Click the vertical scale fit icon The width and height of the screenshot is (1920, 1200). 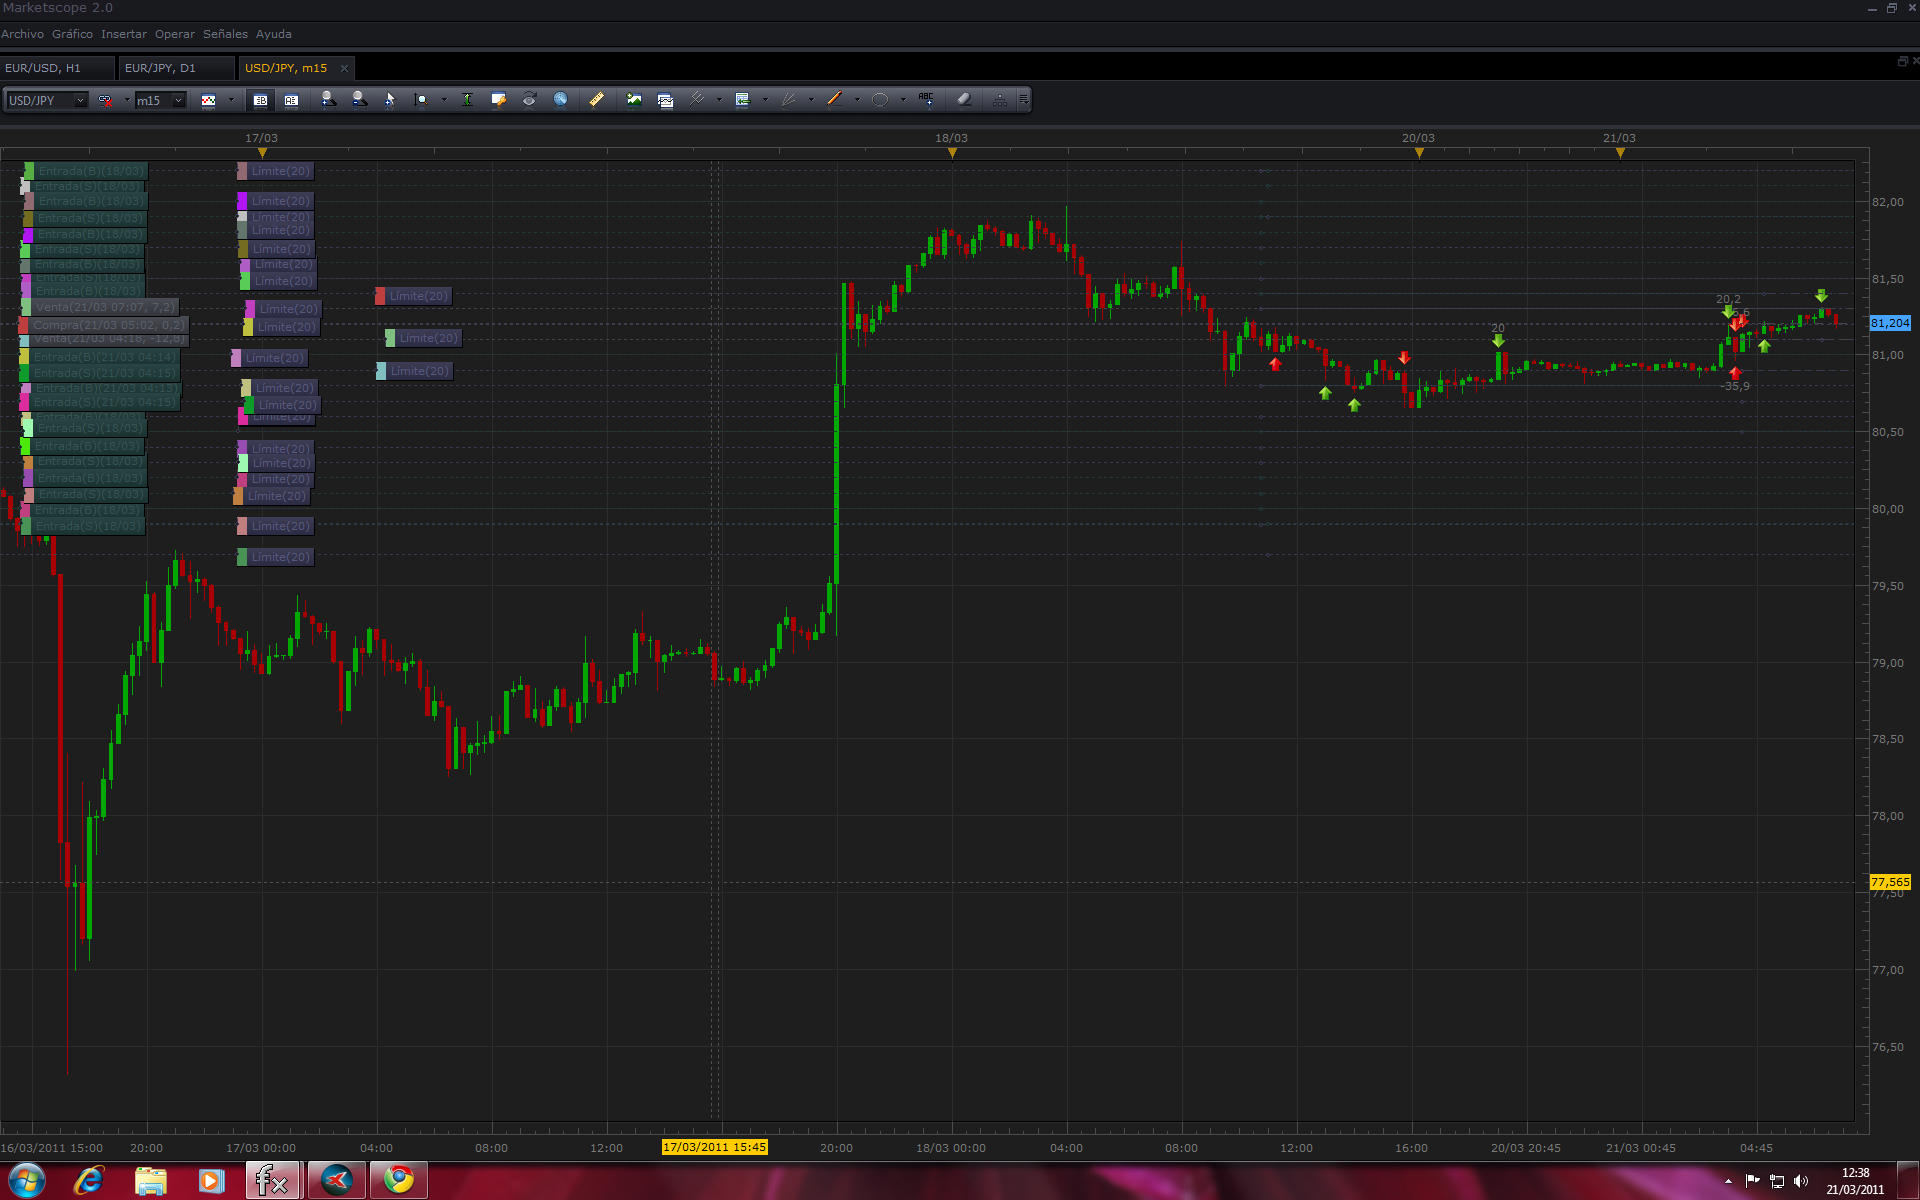click(467, 99)
